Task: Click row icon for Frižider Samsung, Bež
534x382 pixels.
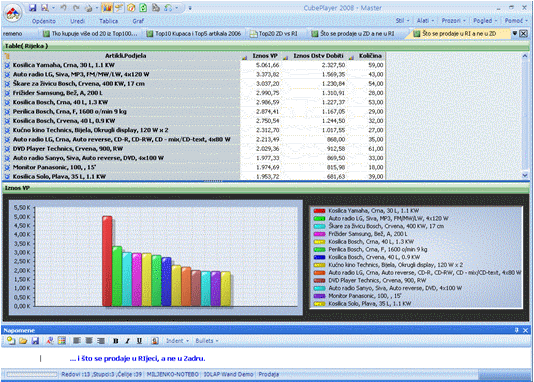Action: [7, 93]
